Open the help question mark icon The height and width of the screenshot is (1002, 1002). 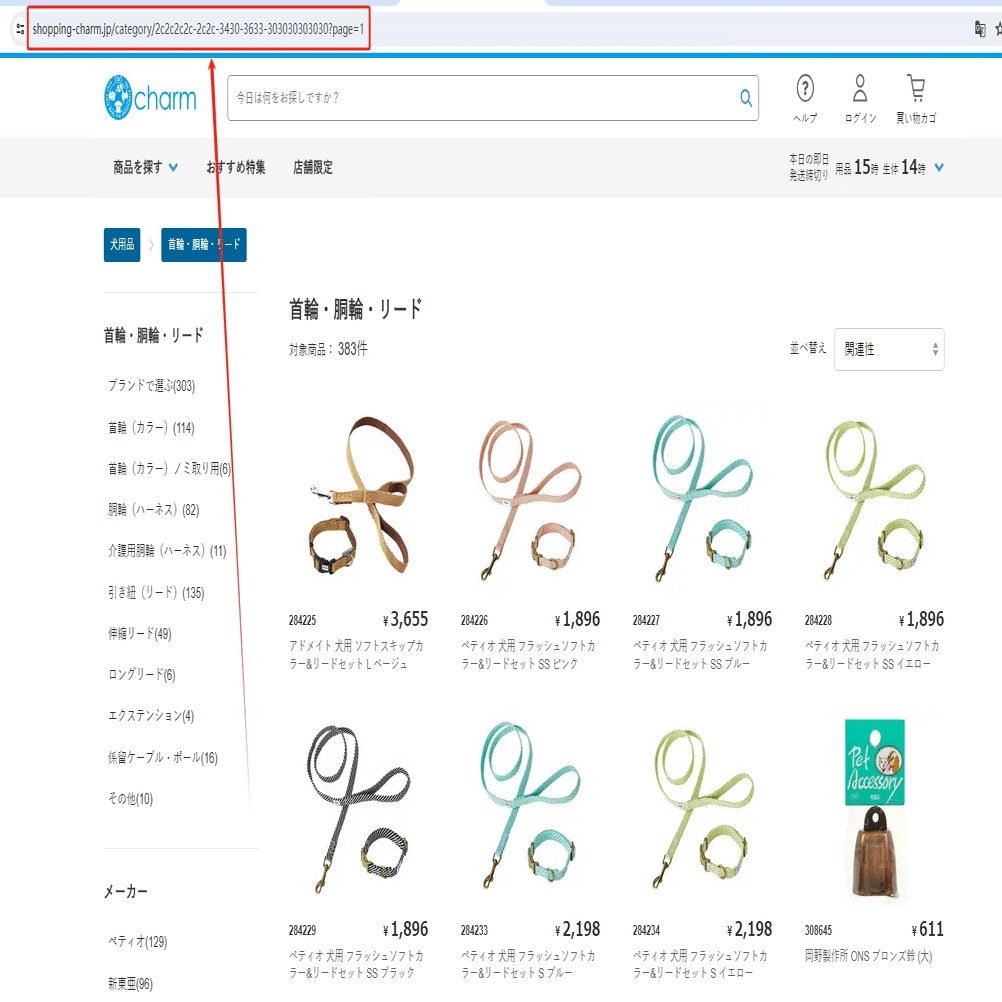805,88
